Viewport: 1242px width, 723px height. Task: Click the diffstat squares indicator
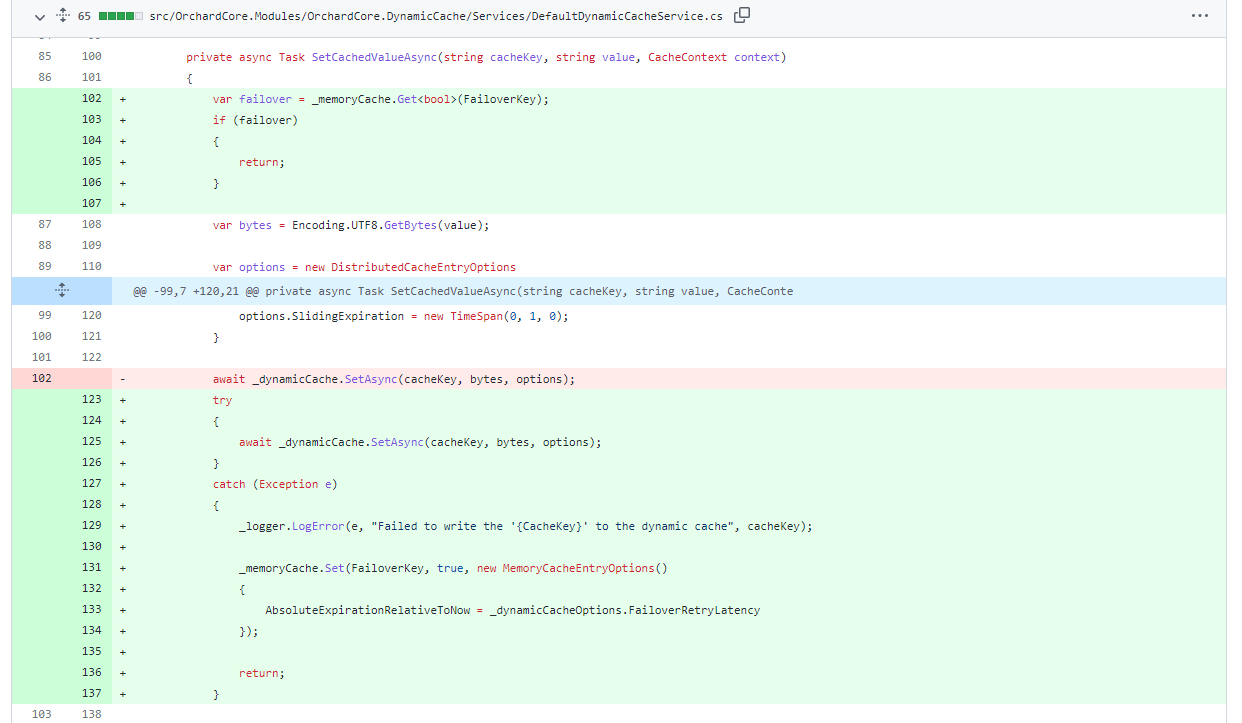coord(120,17)
